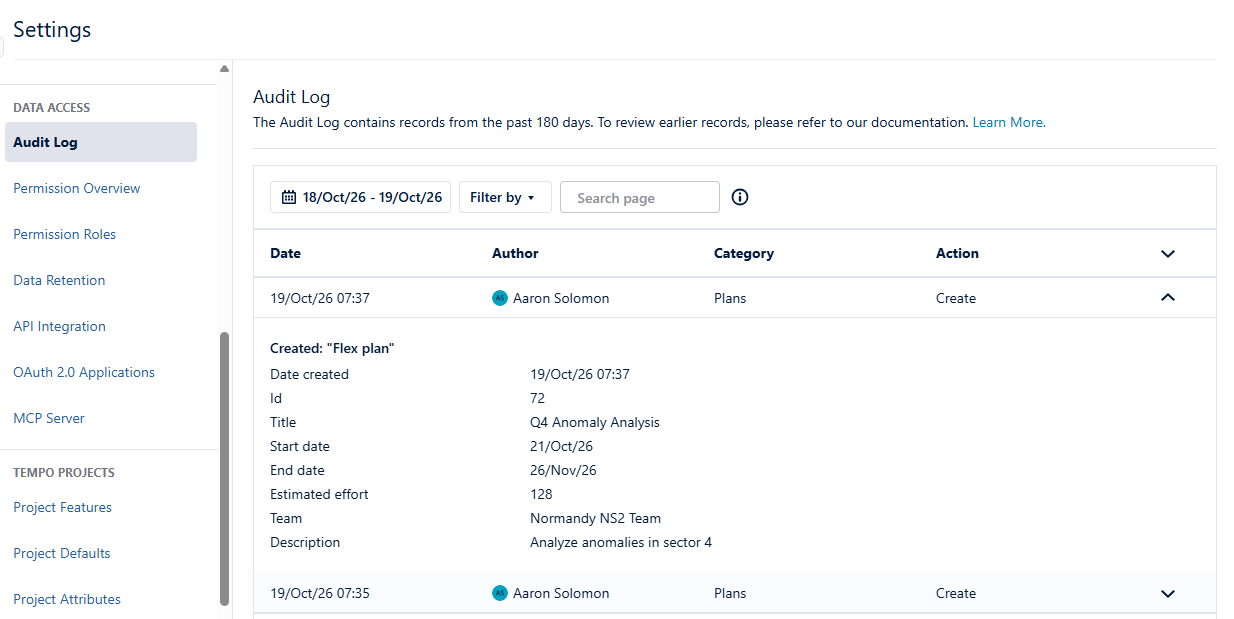The image size is (1234, 619).
Task: Click the Created: "Flex plan" heading
Action: 332,348
